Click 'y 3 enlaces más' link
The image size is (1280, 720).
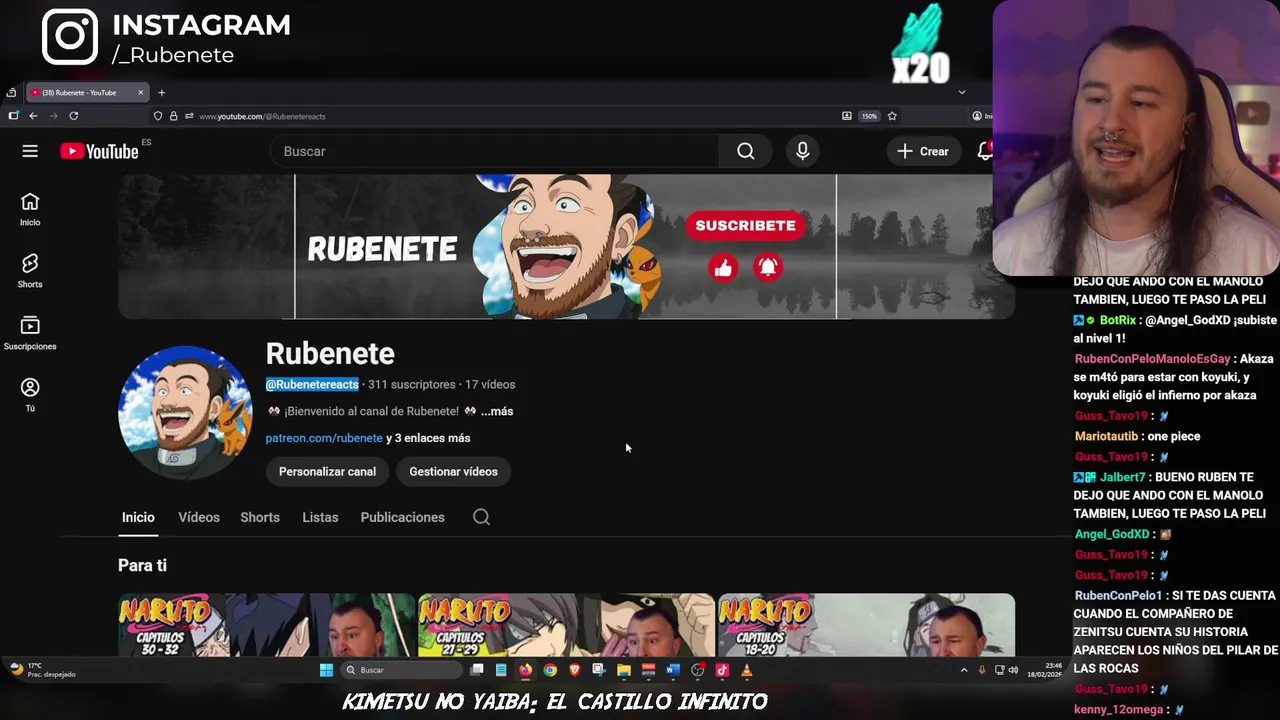tap(428, 438)
